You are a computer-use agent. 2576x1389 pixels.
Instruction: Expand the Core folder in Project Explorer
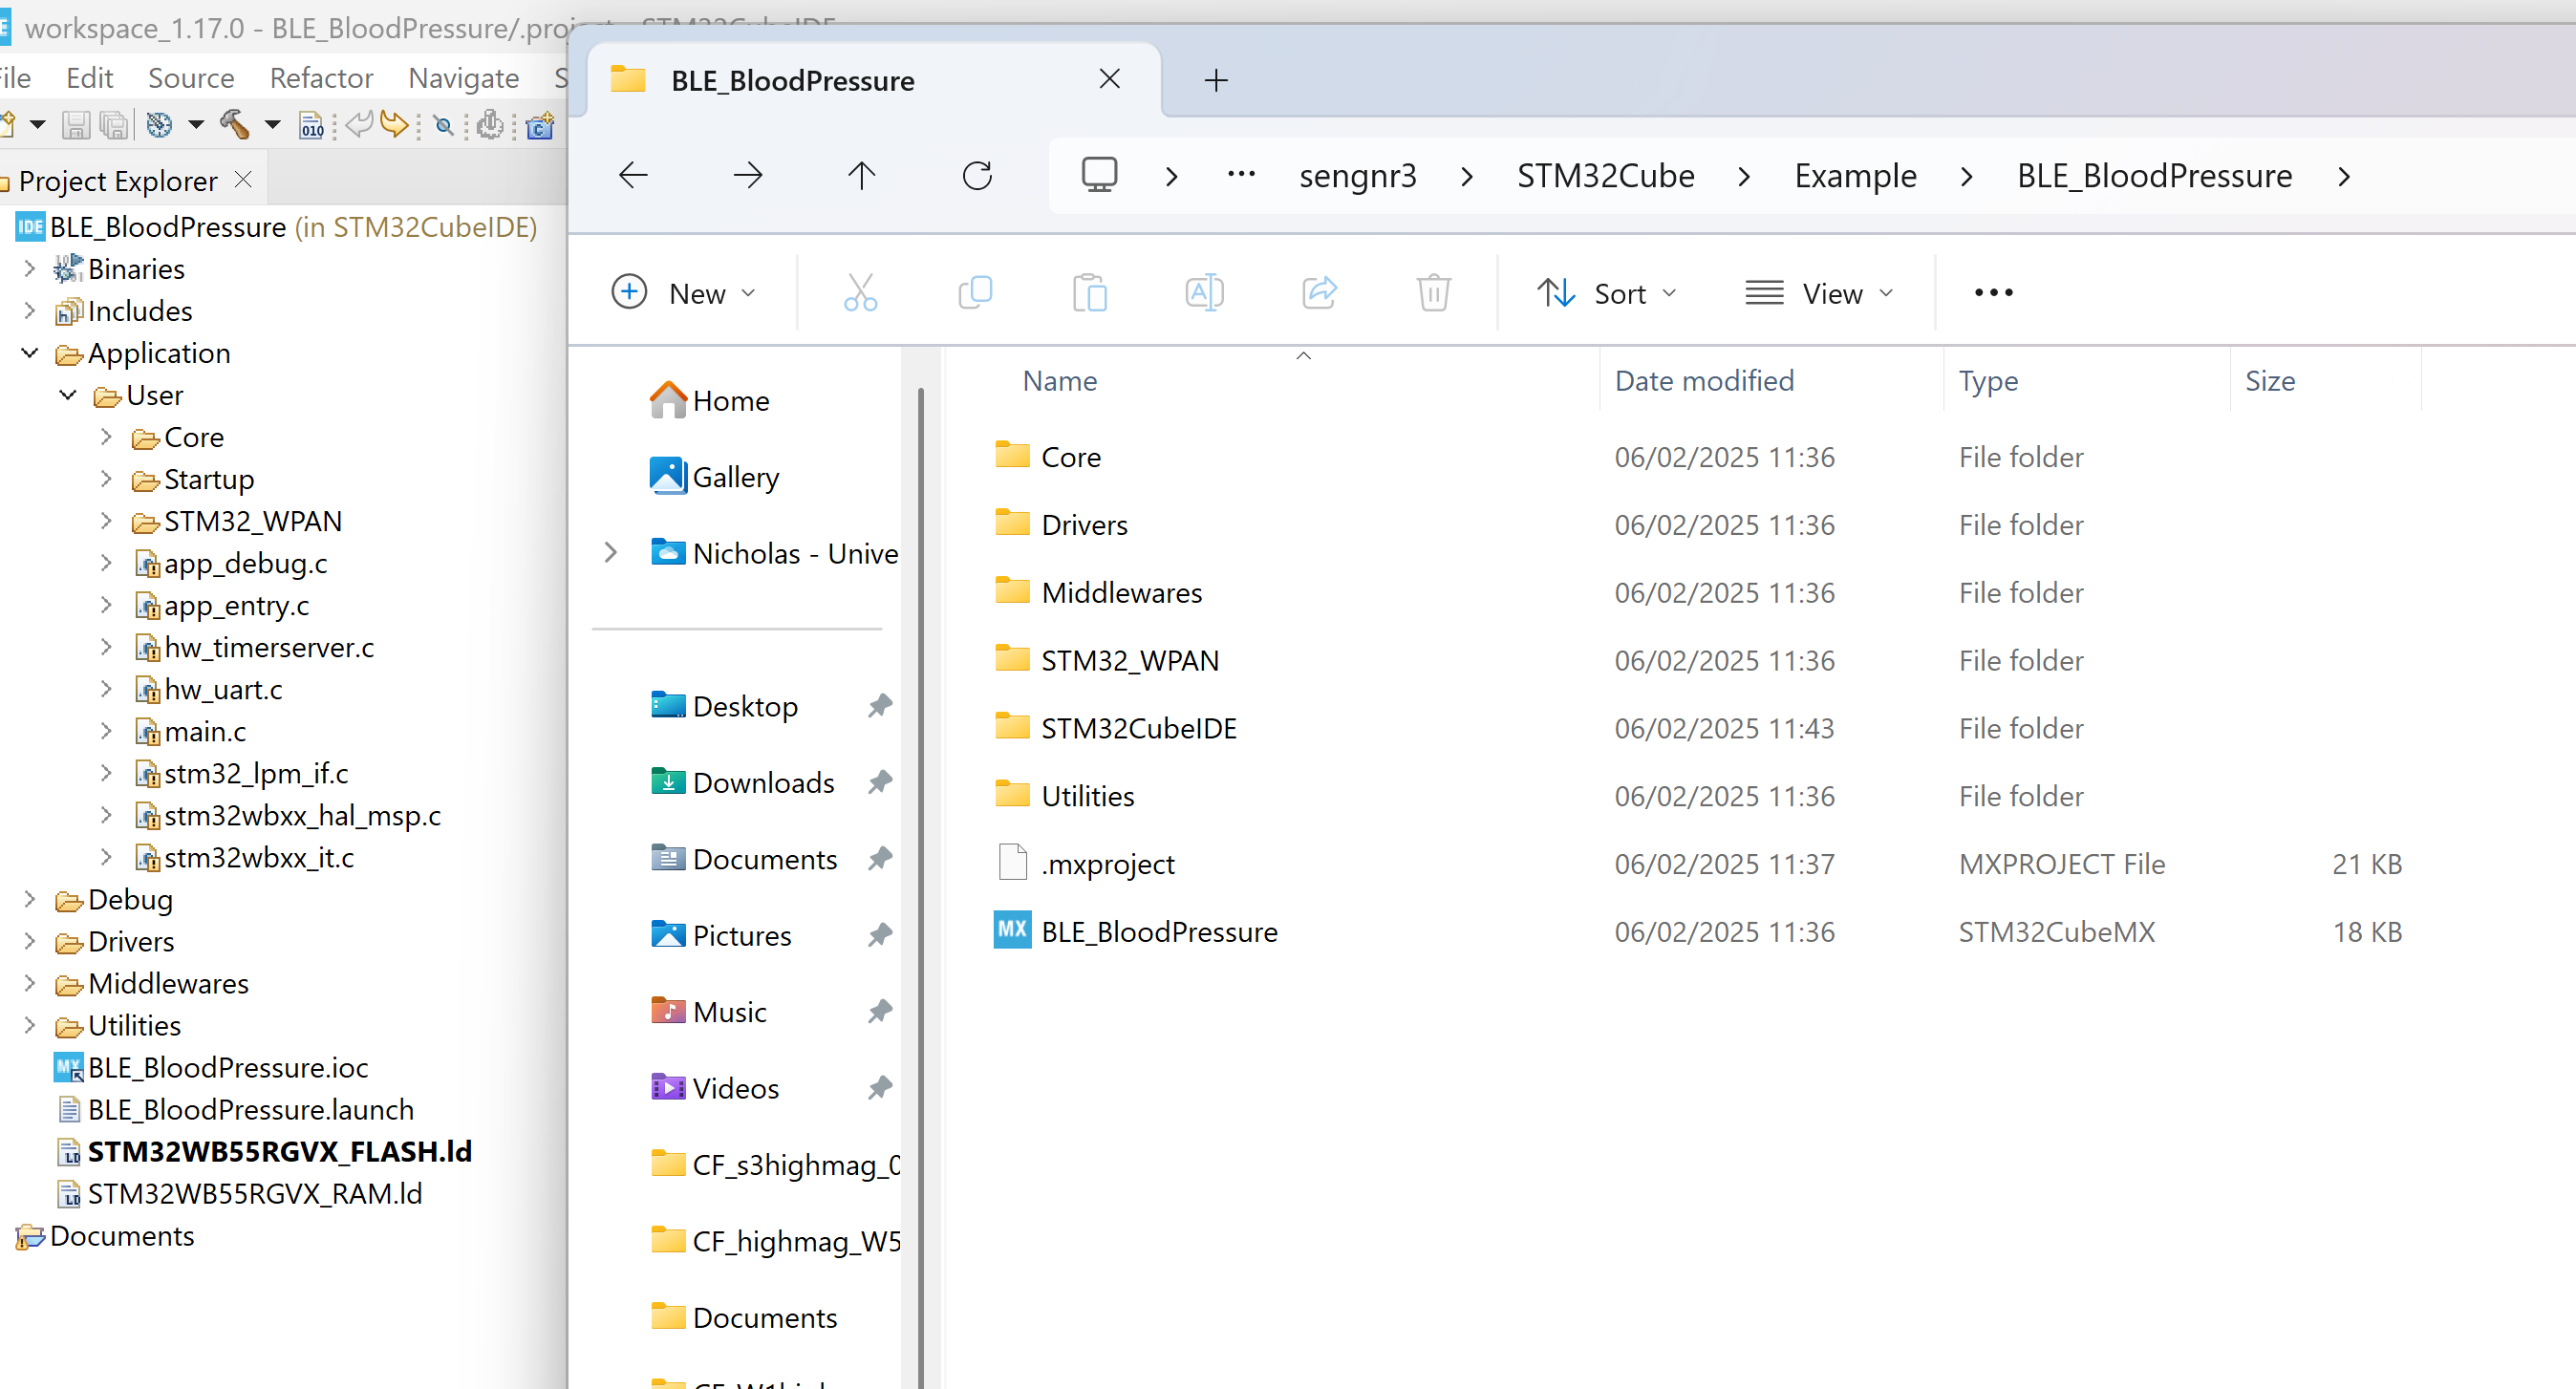(107, 437)
